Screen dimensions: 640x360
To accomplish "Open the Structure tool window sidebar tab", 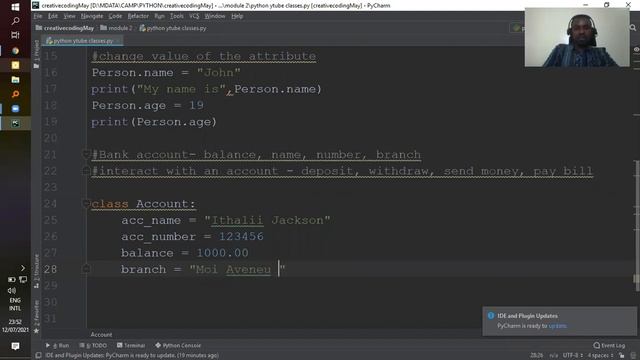I will [36, 271].
